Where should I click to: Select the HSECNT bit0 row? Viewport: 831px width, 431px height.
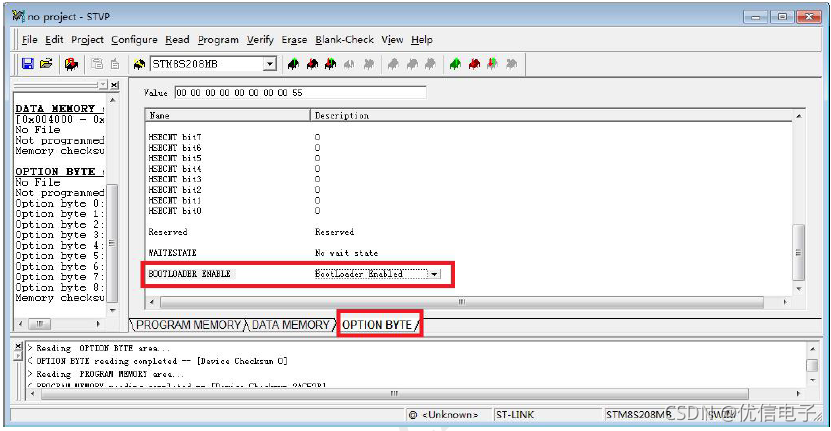click(175, 211)
